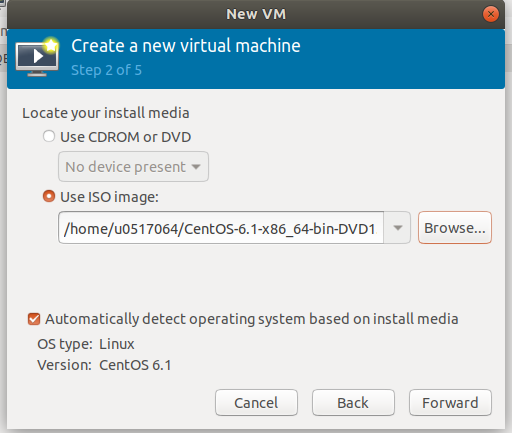Close the New VM dialog window

[490, 14]
